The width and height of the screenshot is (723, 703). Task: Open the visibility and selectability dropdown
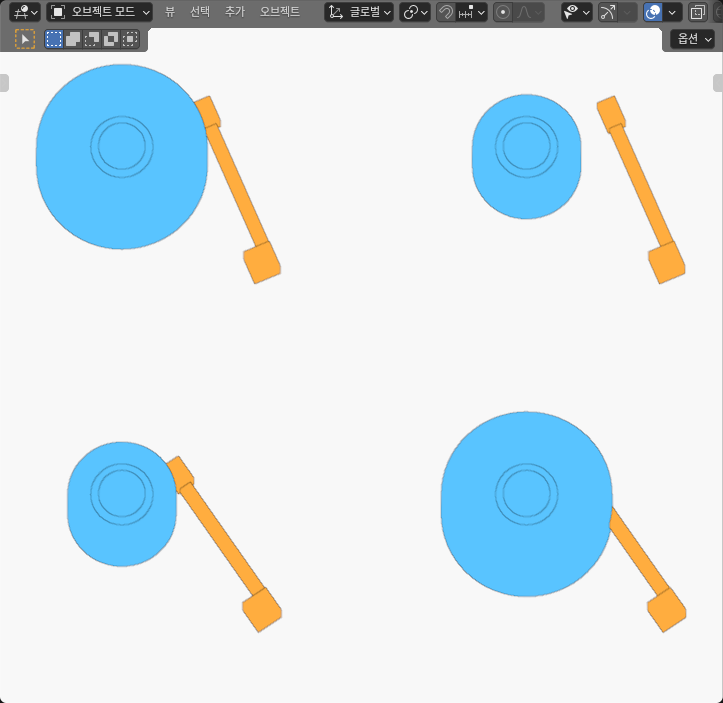pos(577,12)
